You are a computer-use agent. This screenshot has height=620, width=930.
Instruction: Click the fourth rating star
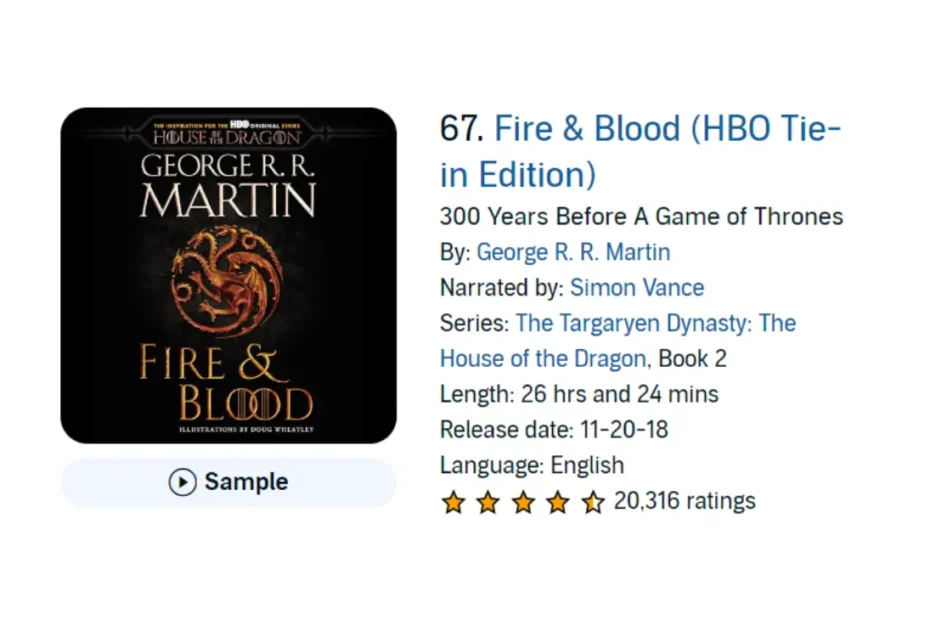(557, 502)
